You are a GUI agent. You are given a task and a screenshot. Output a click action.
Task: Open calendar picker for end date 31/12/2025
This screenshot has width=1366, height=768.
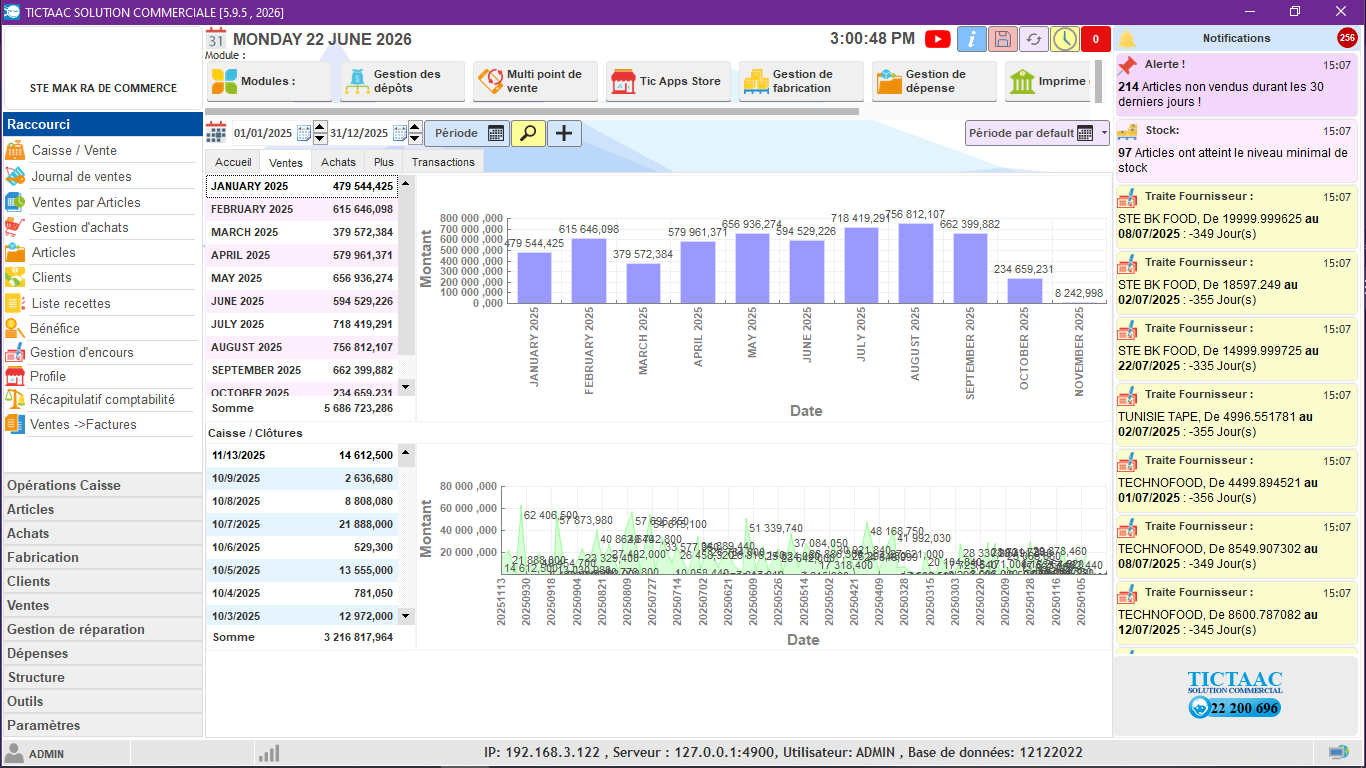point(400,133)
